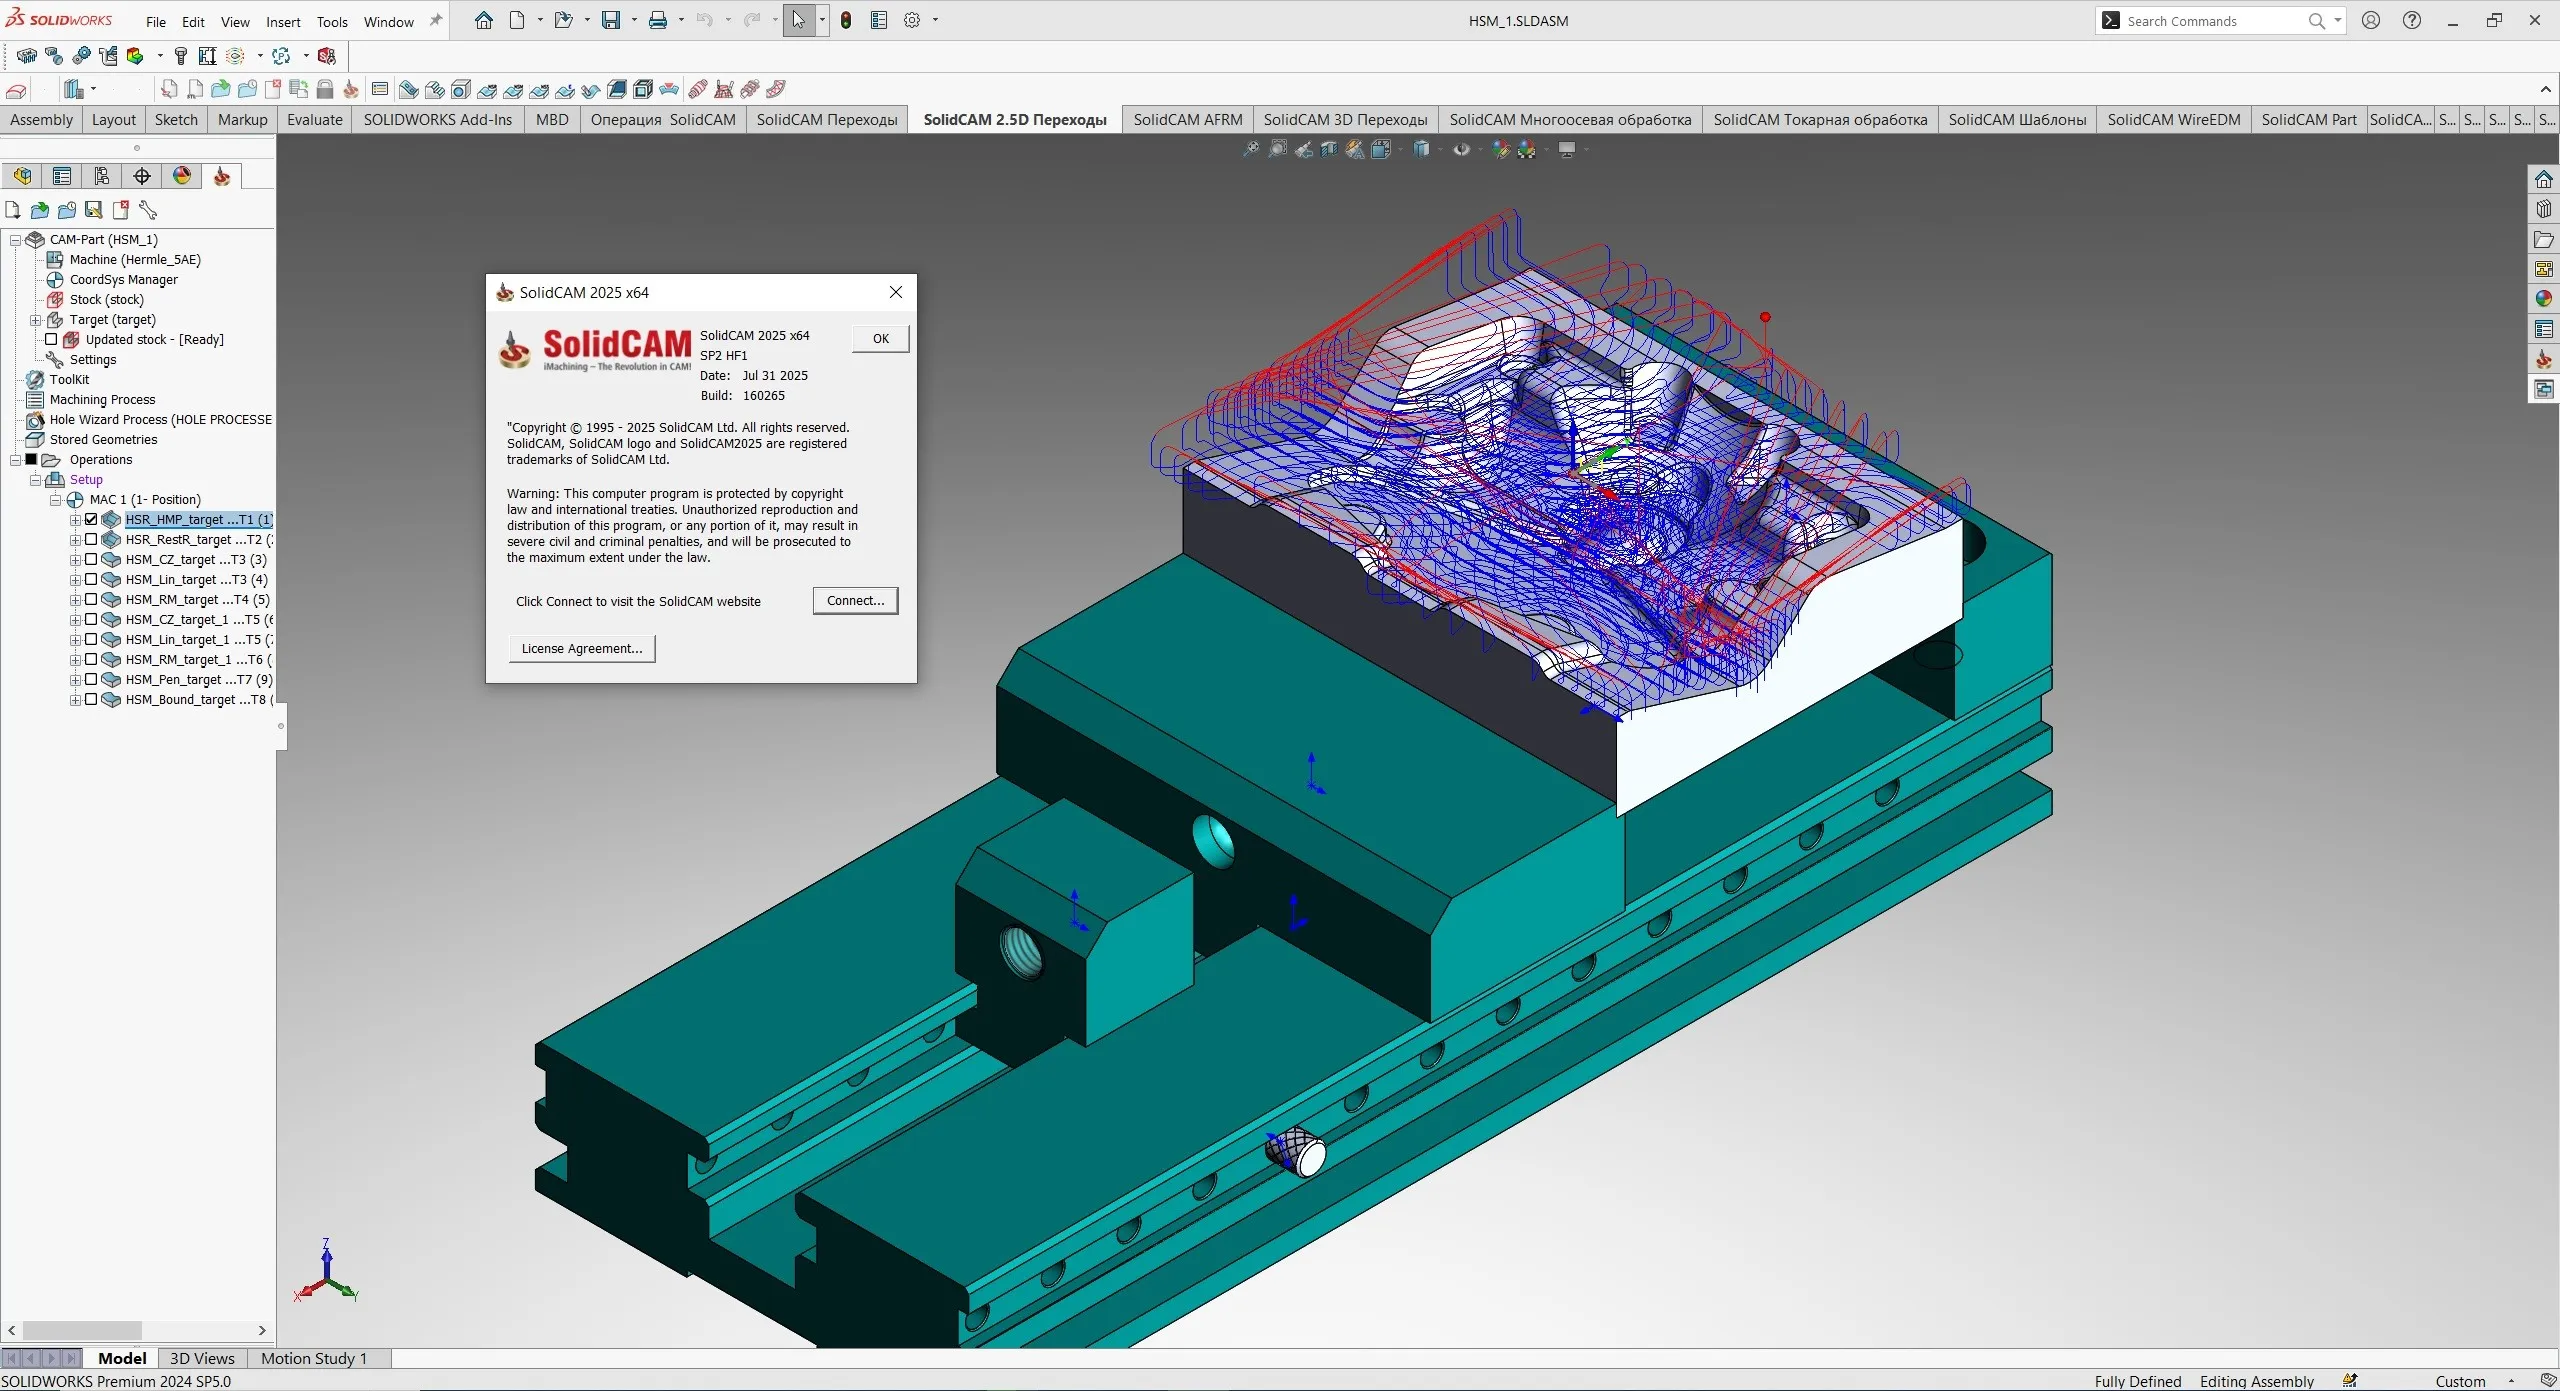Switch to the SolidCAM AFRM tab
The width and height of the screenshot is (2560, 1391).
click(1187, 119)
